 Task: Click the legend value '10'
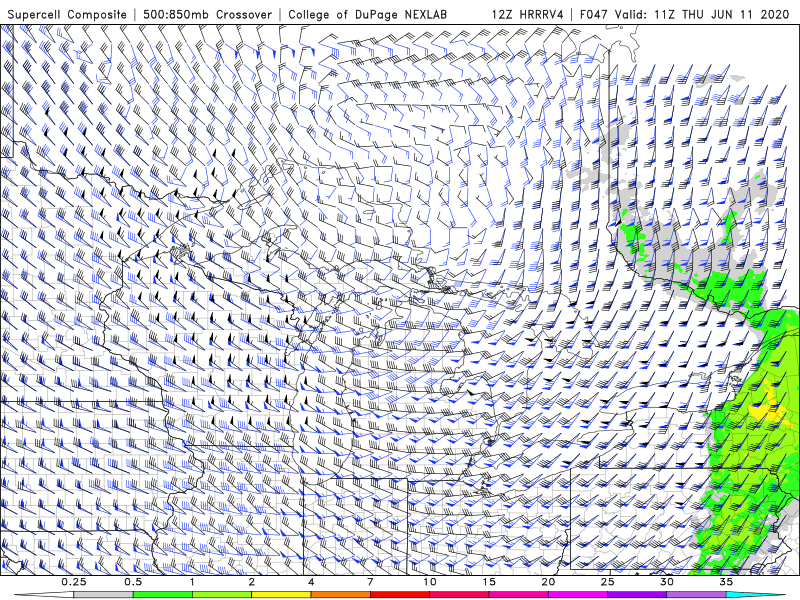430,582
